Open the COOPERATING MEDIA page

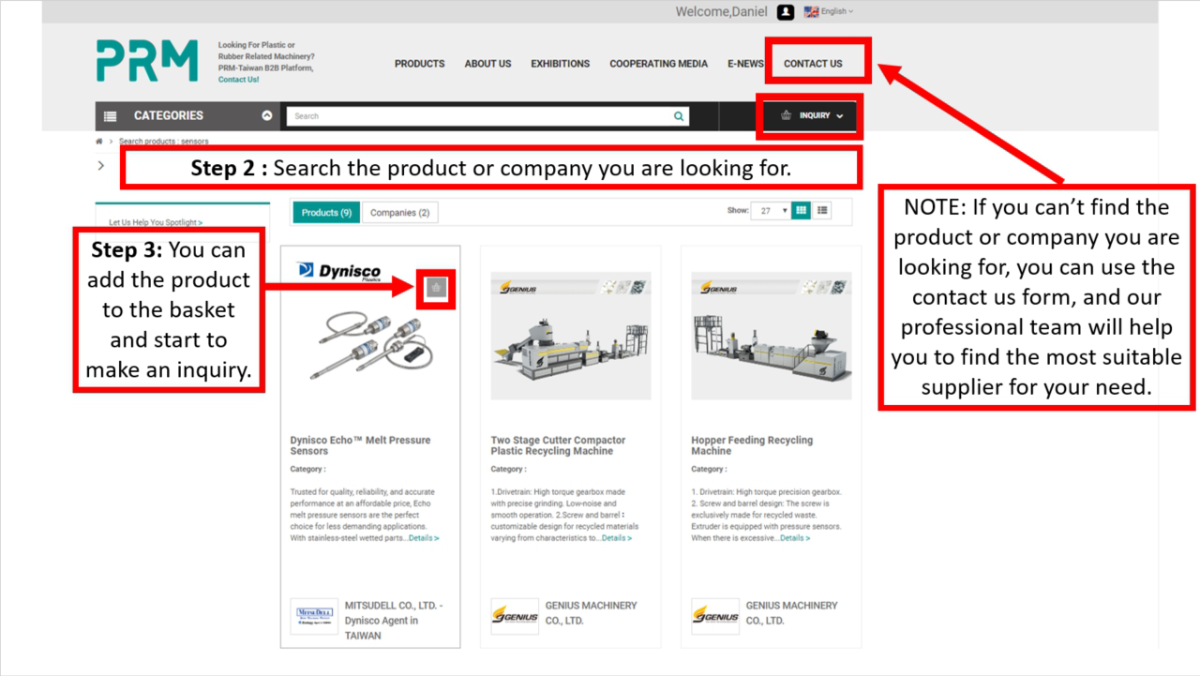[x=659, y=64]
